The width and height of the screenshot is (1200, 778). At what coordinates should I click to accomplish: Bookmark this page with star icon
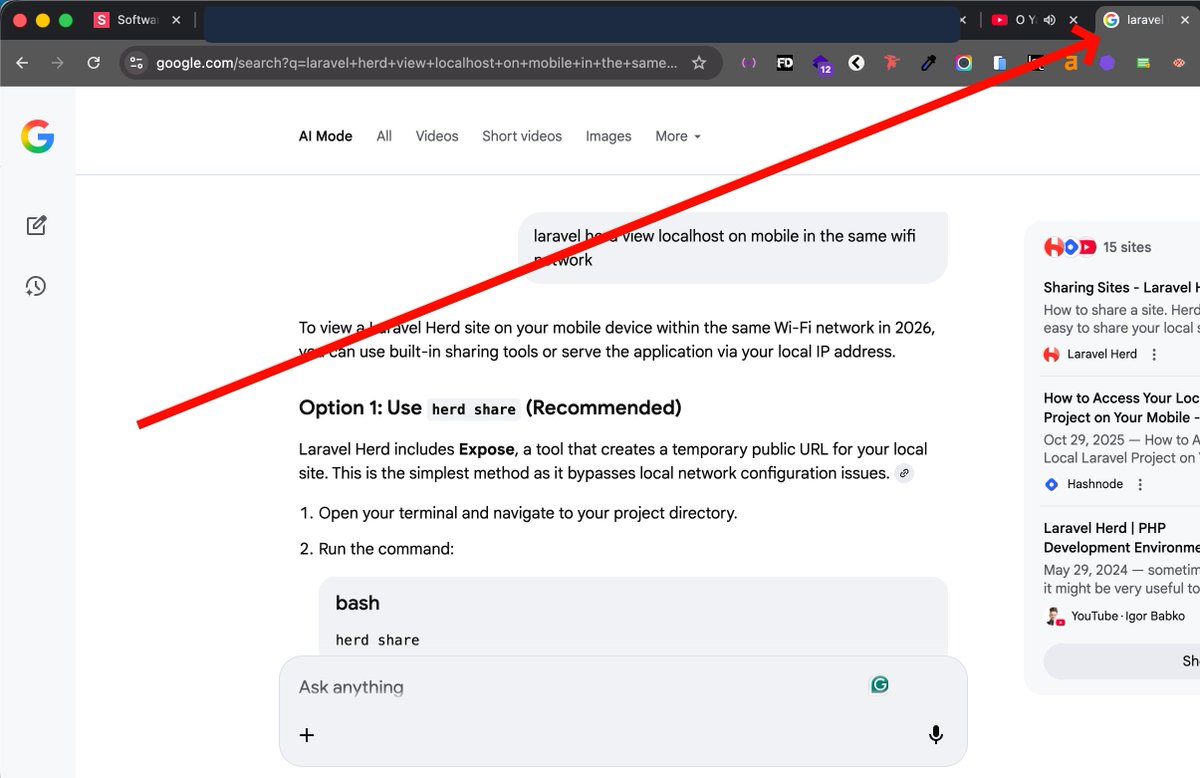[x=699, y=62]
